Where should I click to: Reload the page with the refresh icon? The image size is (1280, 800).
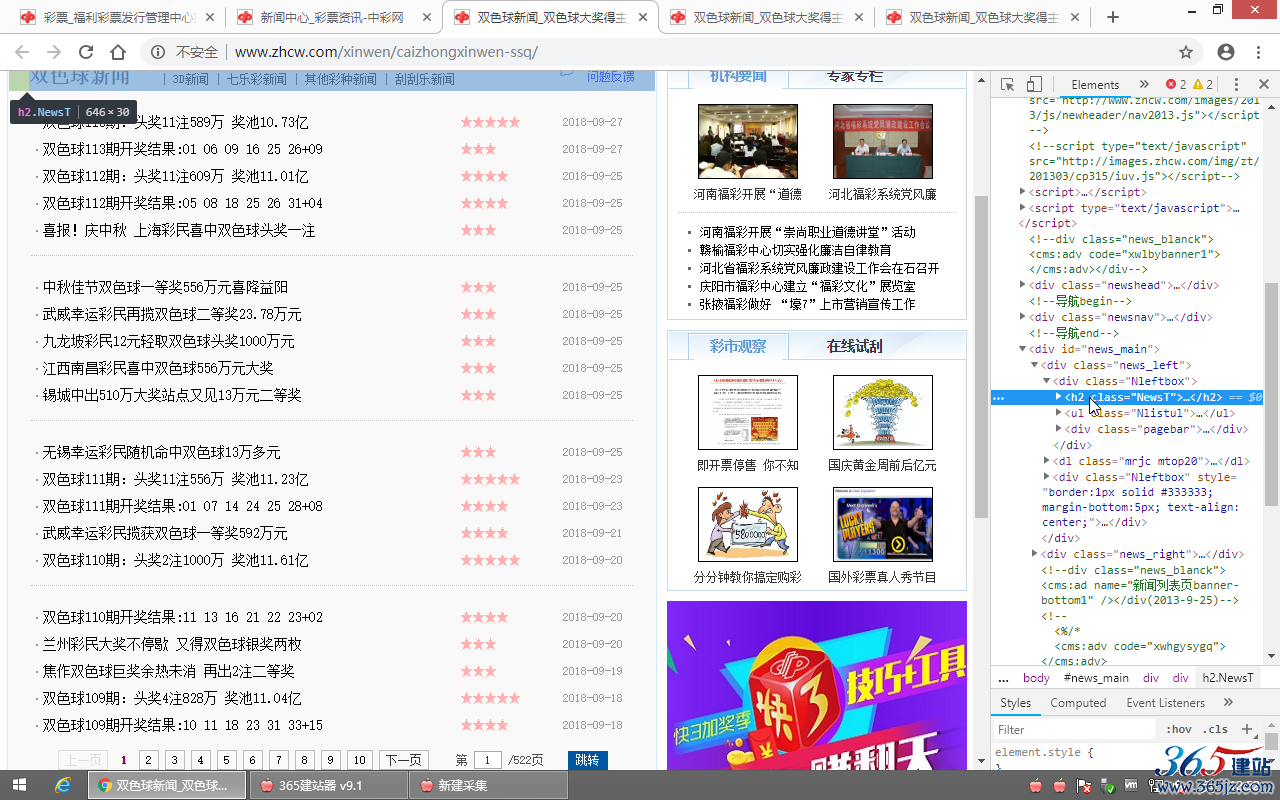tap(86, 52)
